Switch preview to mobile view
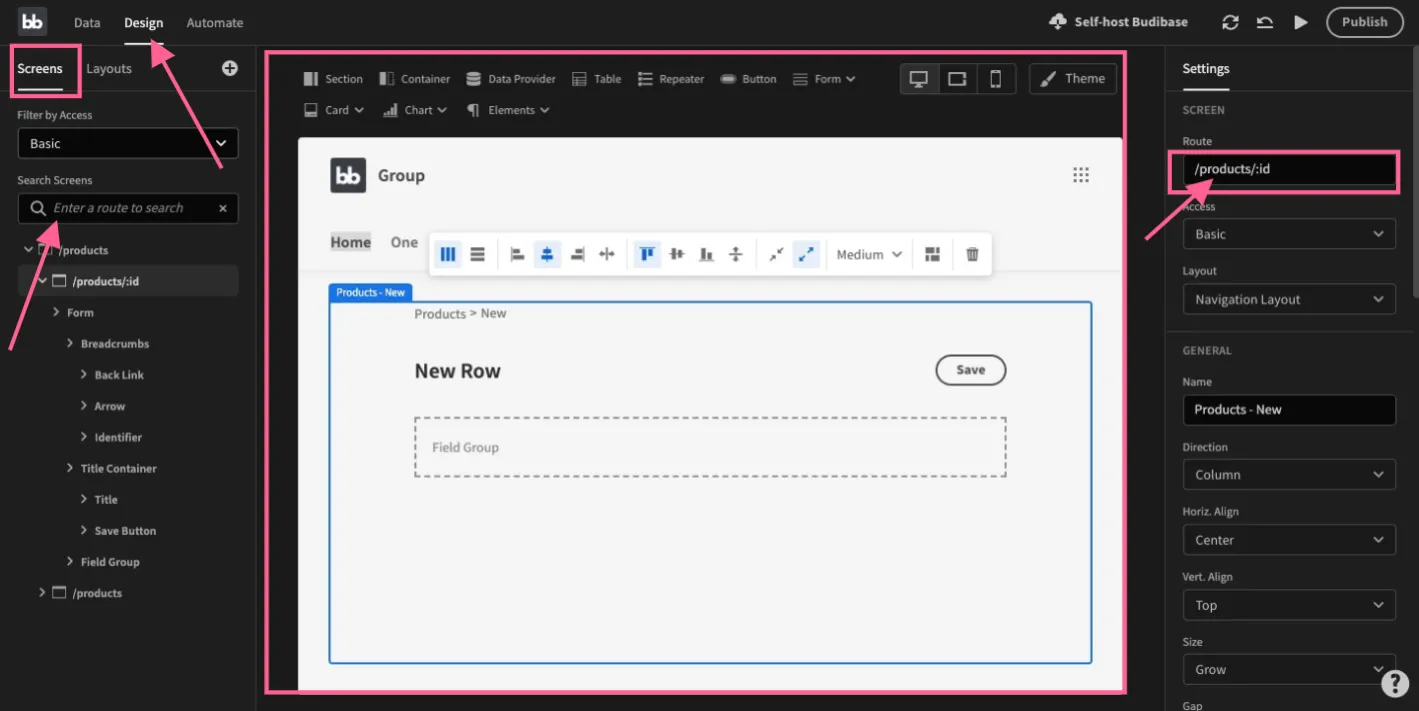The image size is (1419, 711). click(x=996, y=79)
